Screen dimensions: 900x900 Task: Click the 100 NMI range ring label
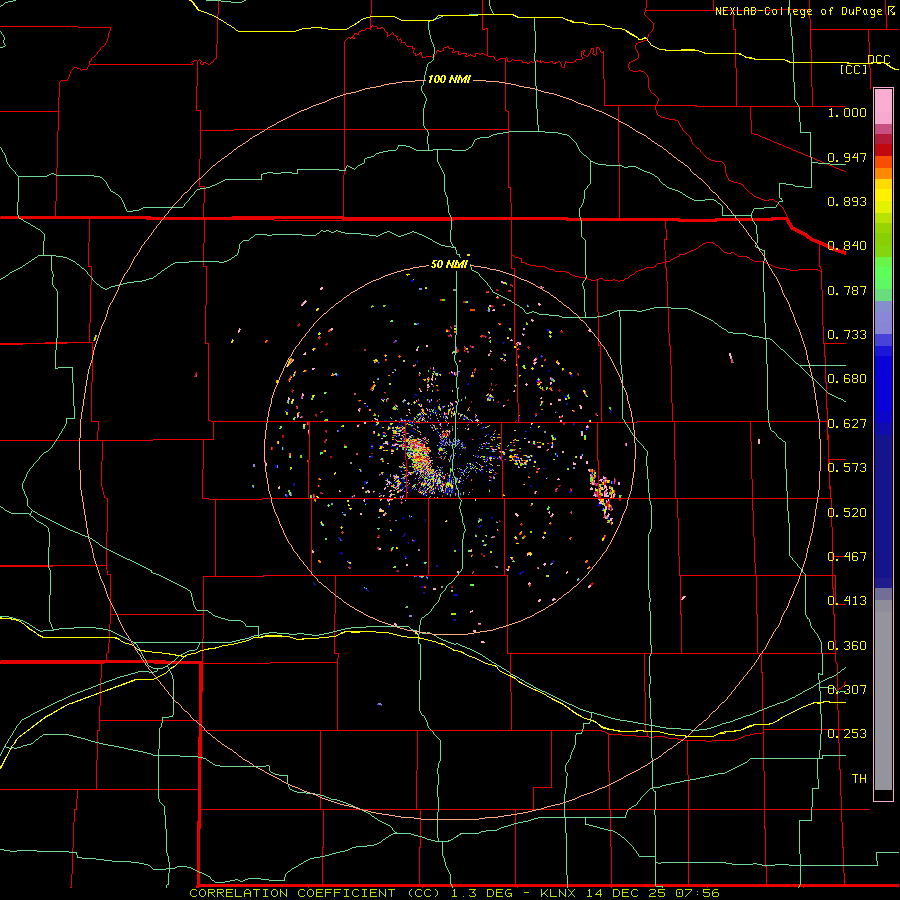[449, 79]
